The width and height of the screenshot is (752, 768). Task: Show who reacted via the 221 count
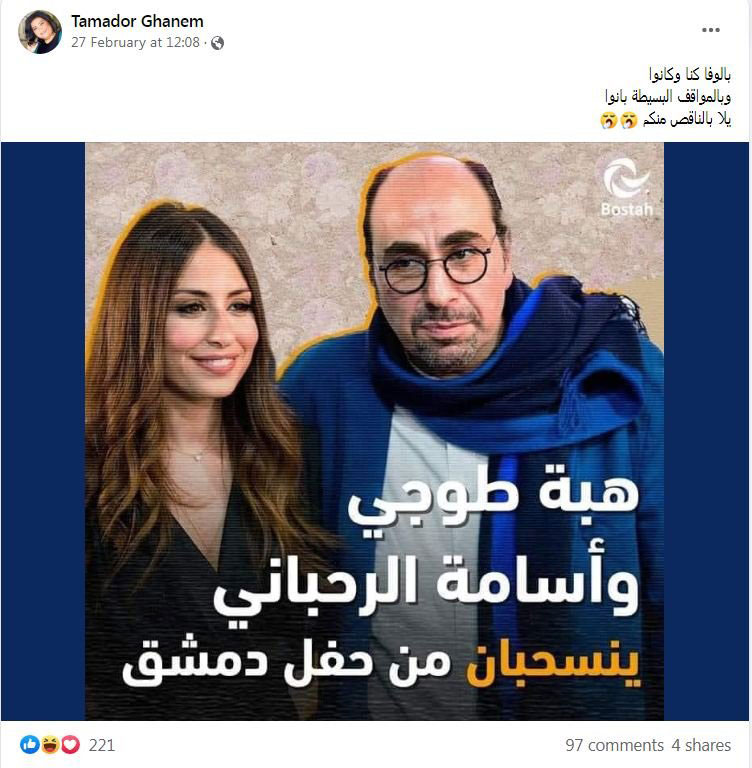tap(101, 745)
